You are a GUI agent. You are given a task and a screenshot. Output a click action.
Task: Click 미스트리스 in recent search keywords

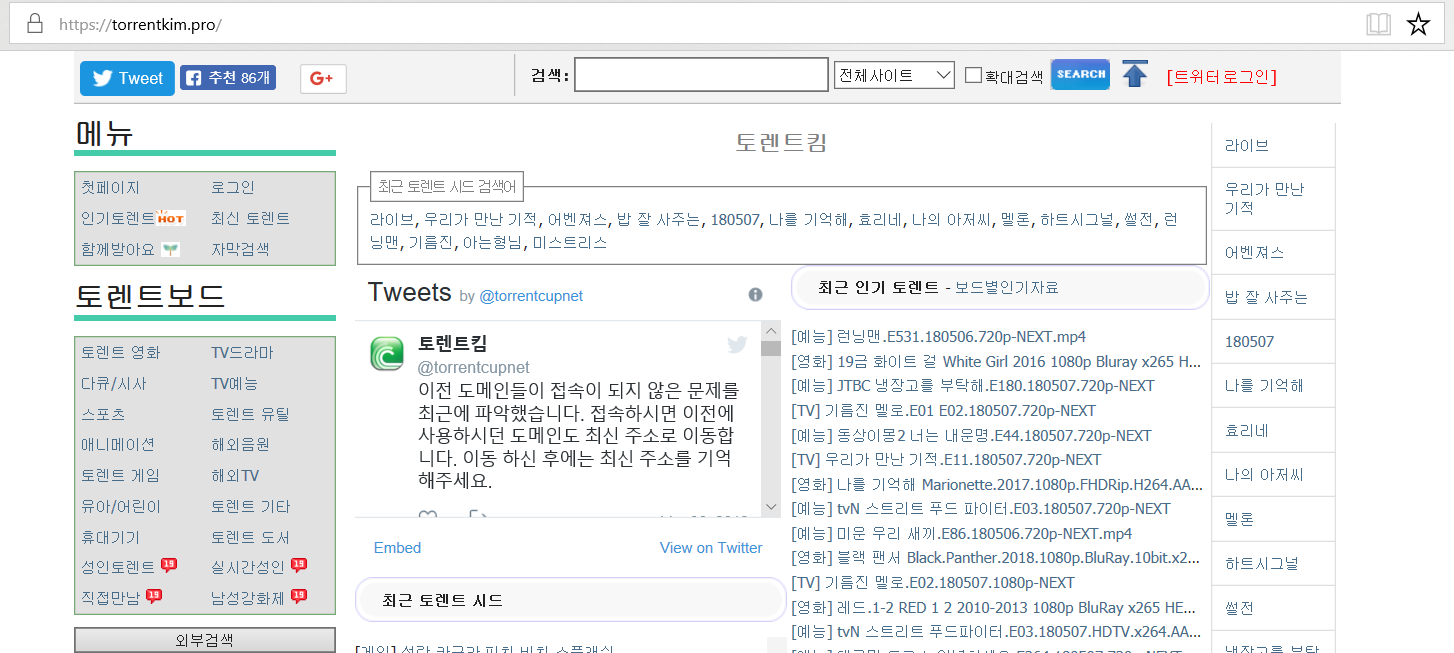[x=569, y=242]
